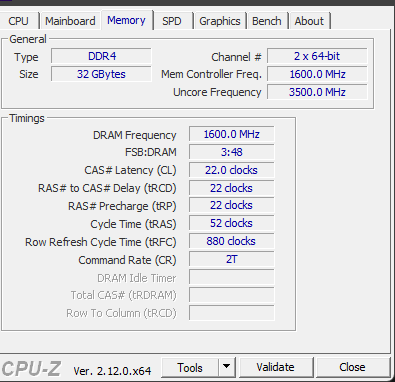
Task: Open the About tab
Action: 309,21
